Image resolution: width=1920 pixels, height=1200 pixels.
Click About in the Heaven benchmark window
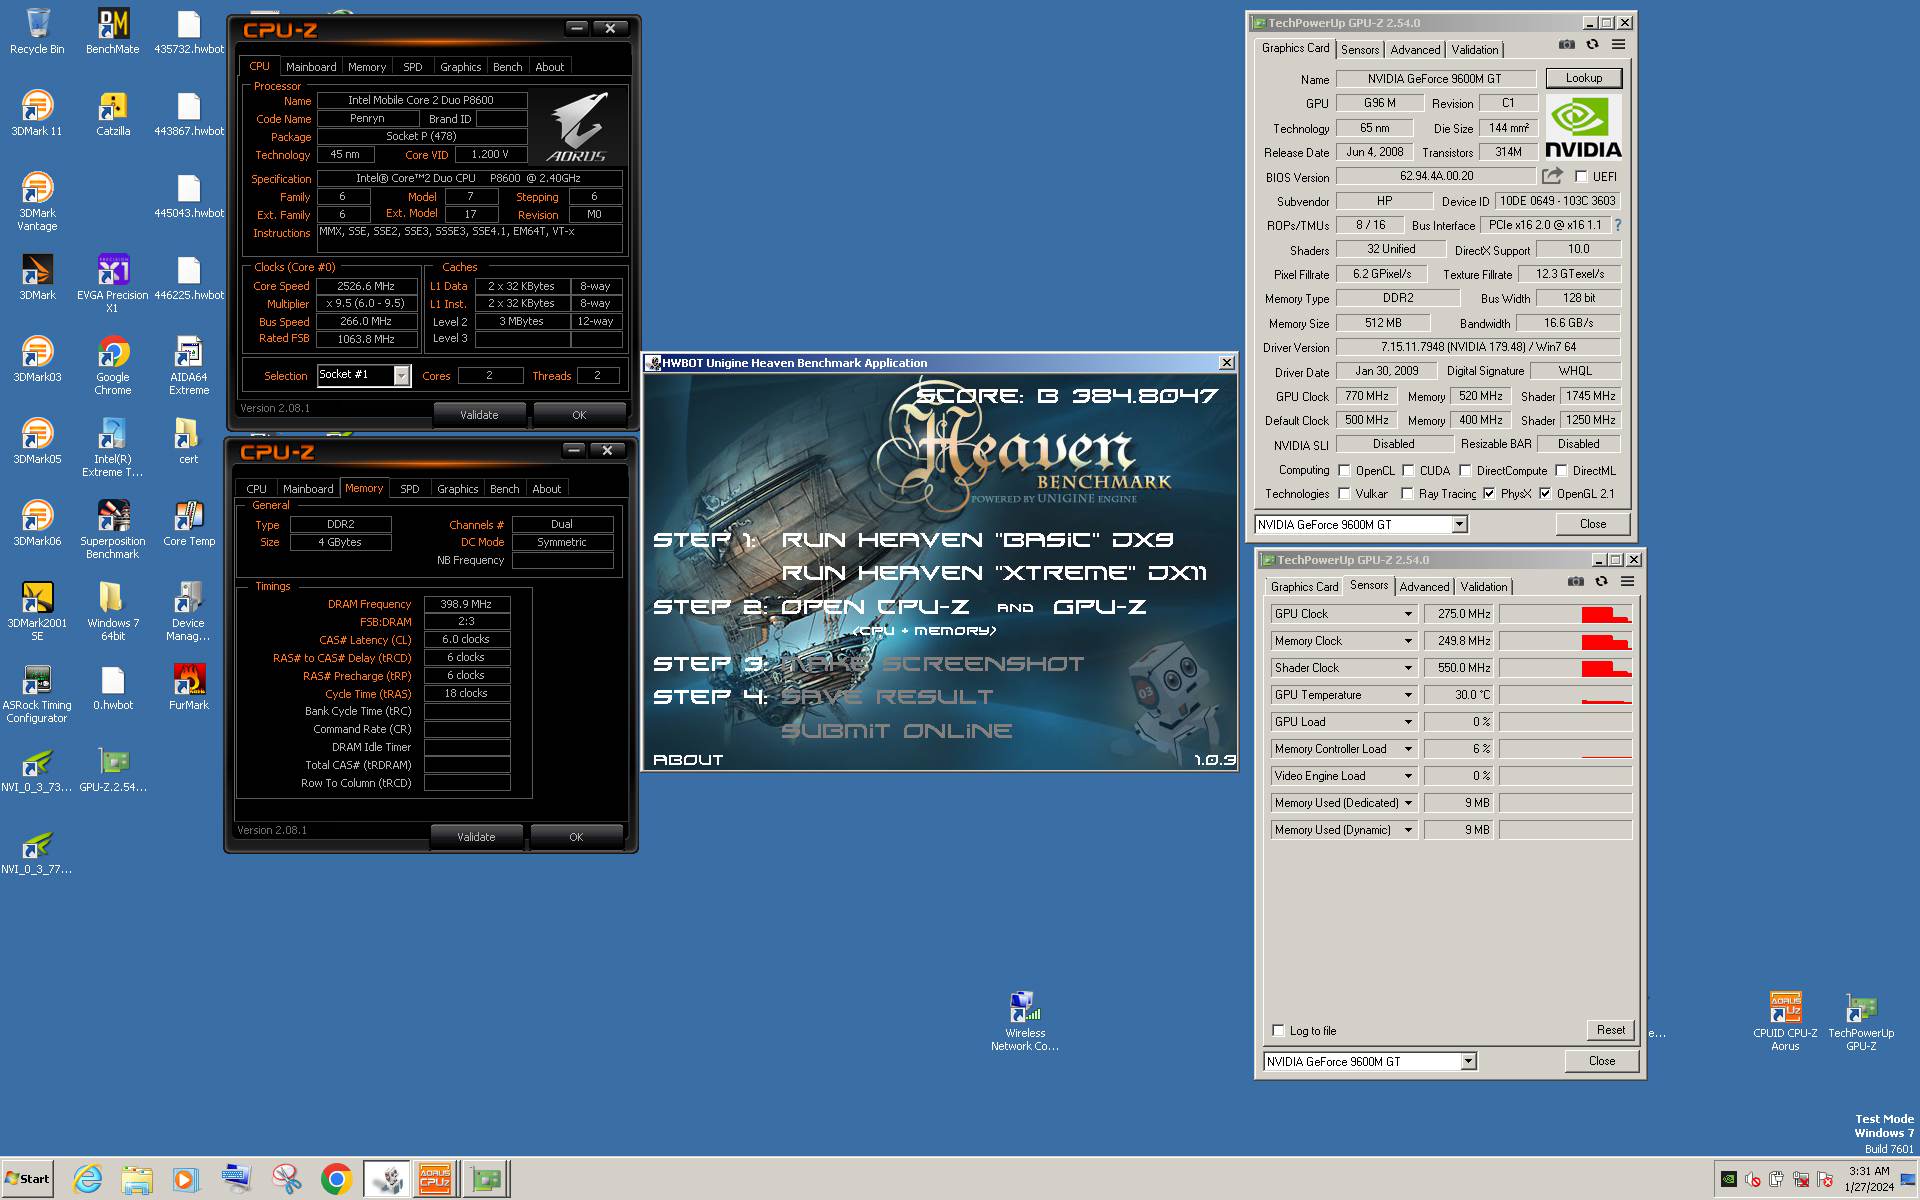(x=688, y=760)
